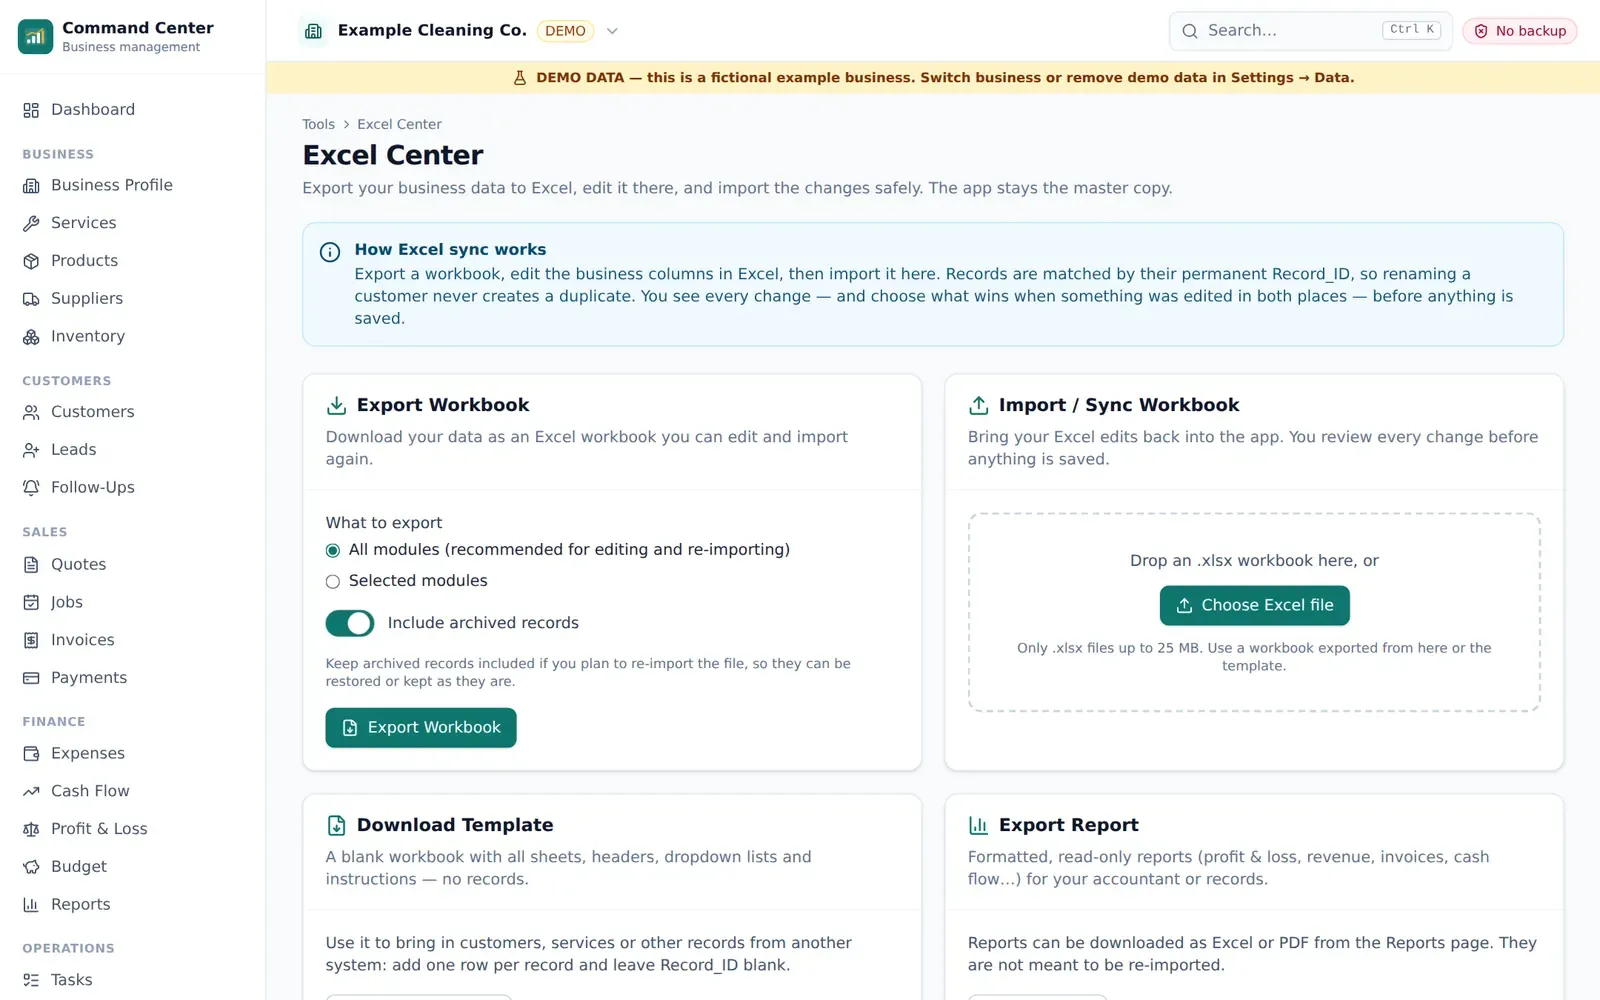Click the Customers people icon
1600x1000 pixels.
[x=31, y=412]
